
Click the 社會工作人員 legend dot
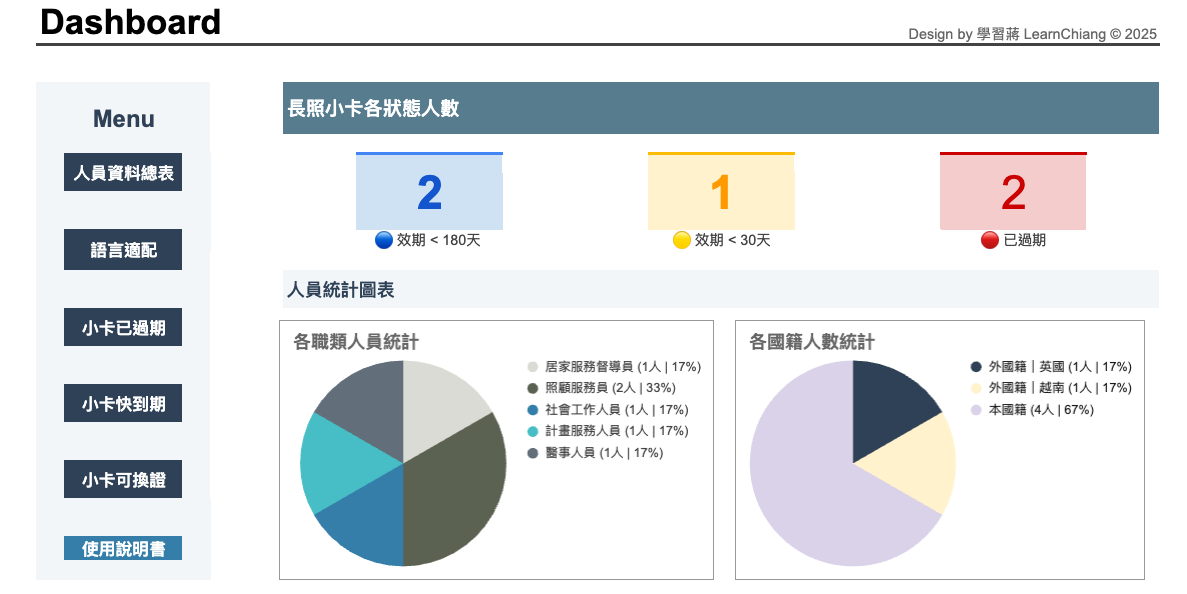tap(533, 410)
